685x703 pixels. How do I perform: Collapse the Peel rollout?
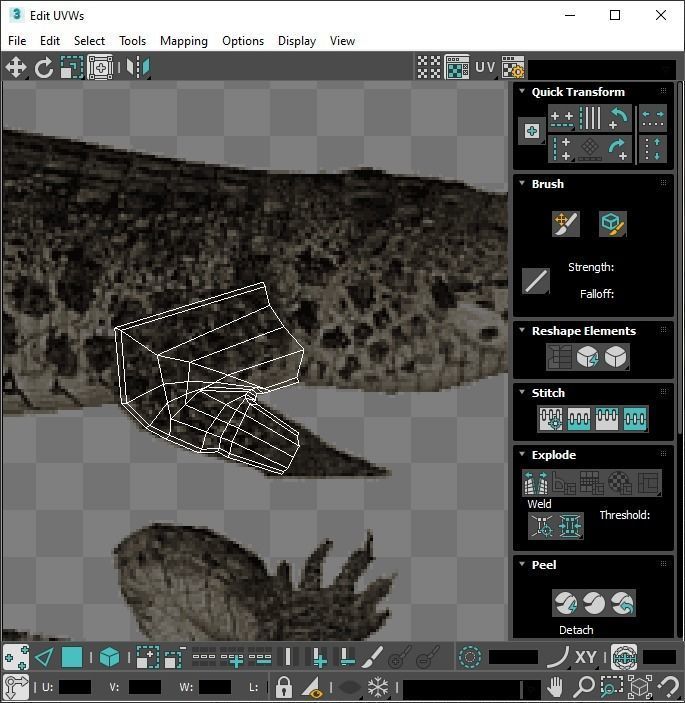522,564
